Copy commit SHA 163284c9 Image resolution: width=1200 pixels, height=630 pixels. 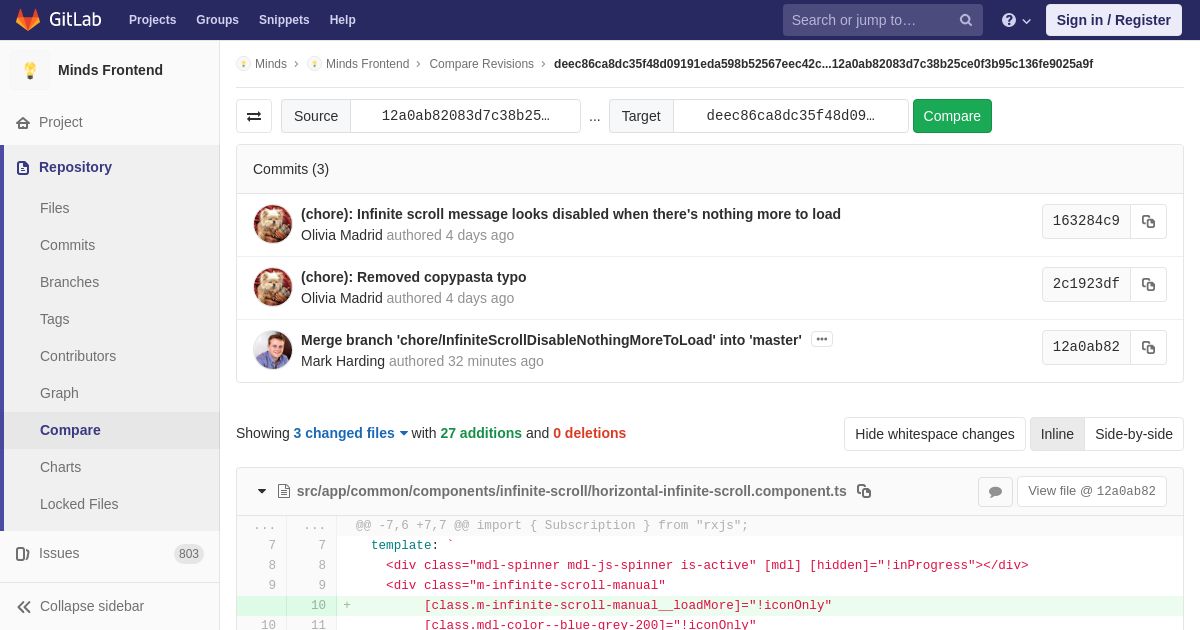(x=1148, y=221)
